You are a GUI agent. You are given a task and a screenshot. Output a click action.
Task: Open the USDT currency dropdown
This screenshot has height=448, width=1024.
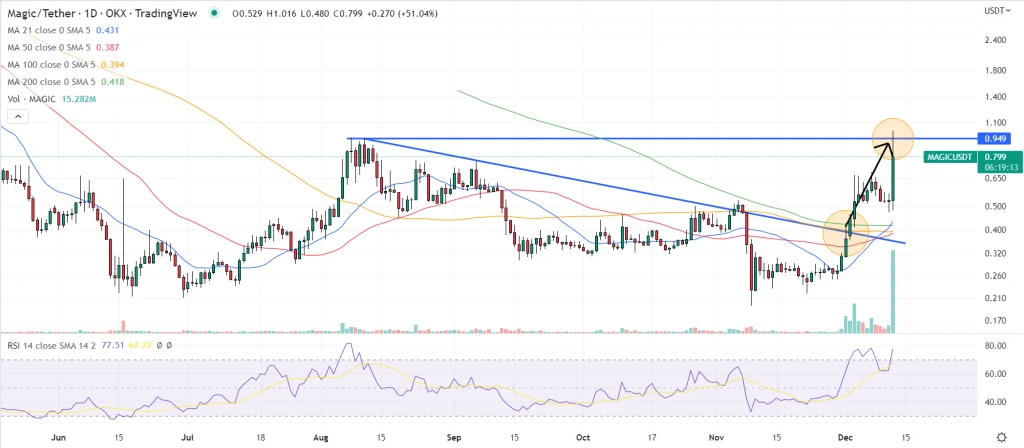point(996,11)
